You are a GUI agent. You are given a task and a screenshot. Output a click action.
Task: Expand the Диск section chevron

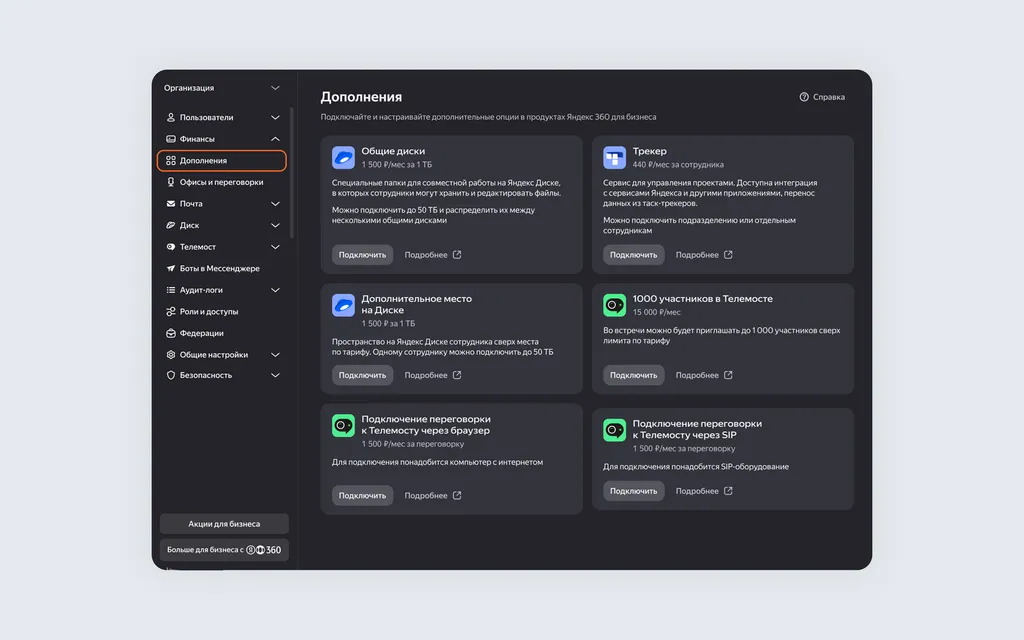(275, 225)
